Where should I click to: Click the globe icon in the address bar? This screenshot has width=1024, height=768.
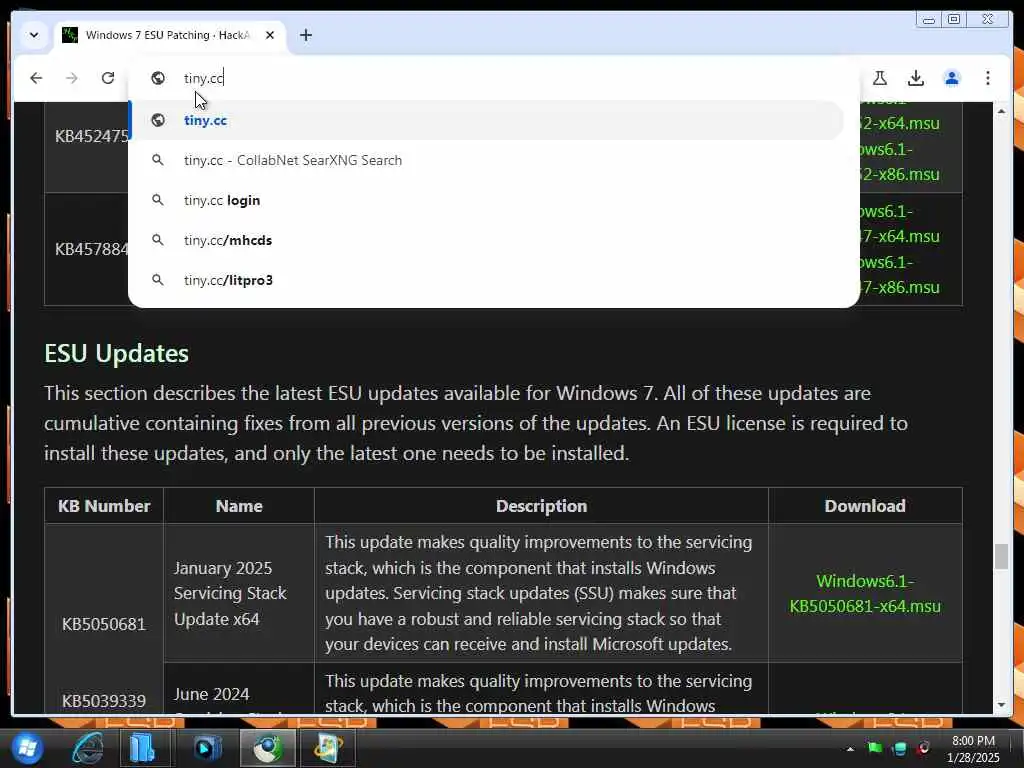click(x=157, y=78)
